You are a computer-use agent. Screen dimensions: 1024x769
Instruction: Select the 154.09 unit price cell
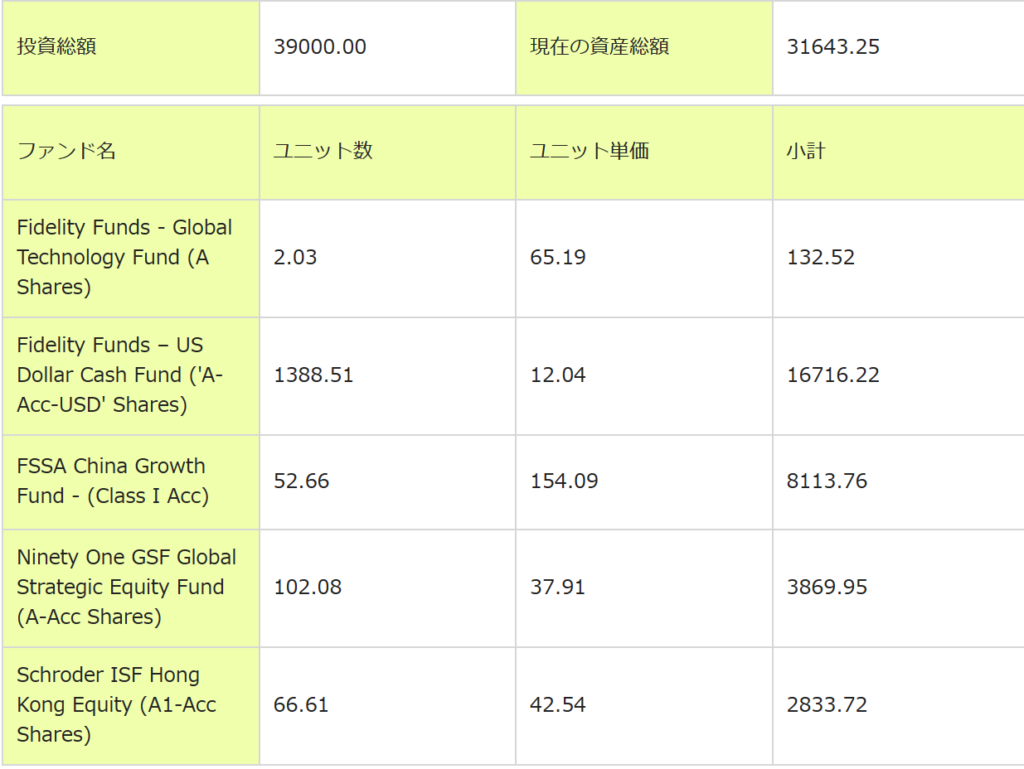coord(564,481)
